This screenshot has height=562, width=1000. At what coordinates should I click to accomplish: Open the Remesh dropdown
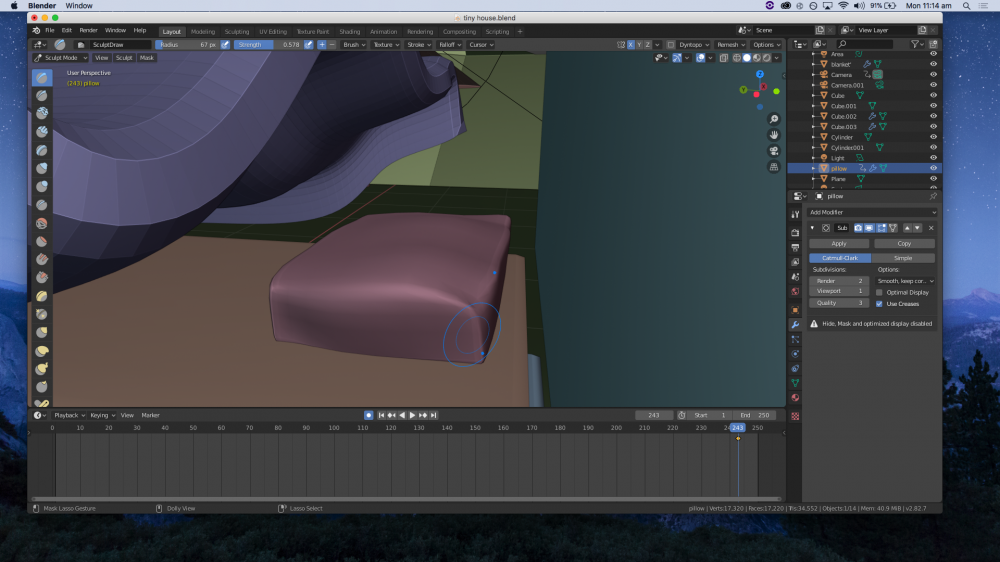[x=731, y=45]
